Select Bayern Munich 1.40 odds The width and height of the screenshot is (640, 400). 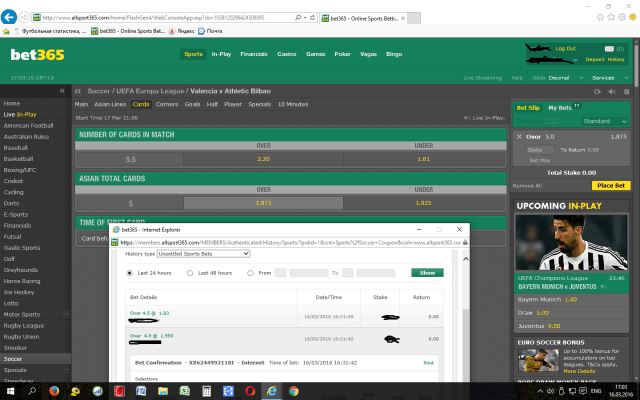(571, 299)
